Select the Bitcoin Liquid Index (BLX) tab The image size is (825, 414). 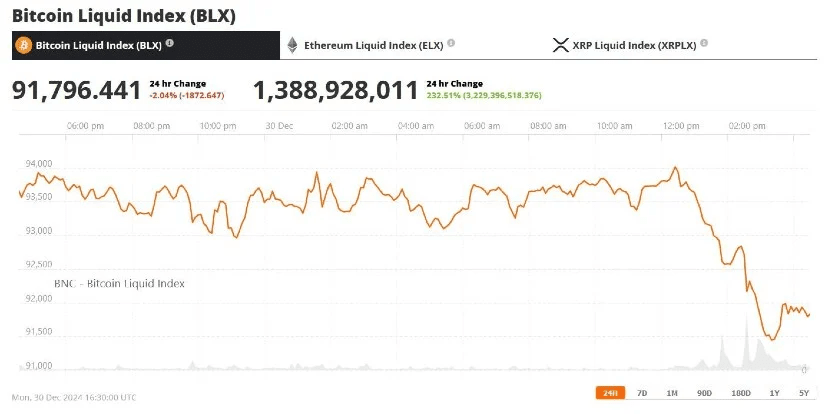point(98,45)
